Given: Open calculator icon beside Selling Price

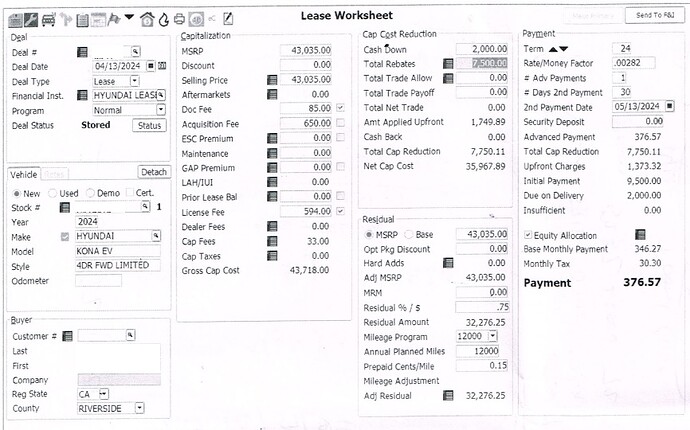Looking at the screenshot, I should coord(272,79).
